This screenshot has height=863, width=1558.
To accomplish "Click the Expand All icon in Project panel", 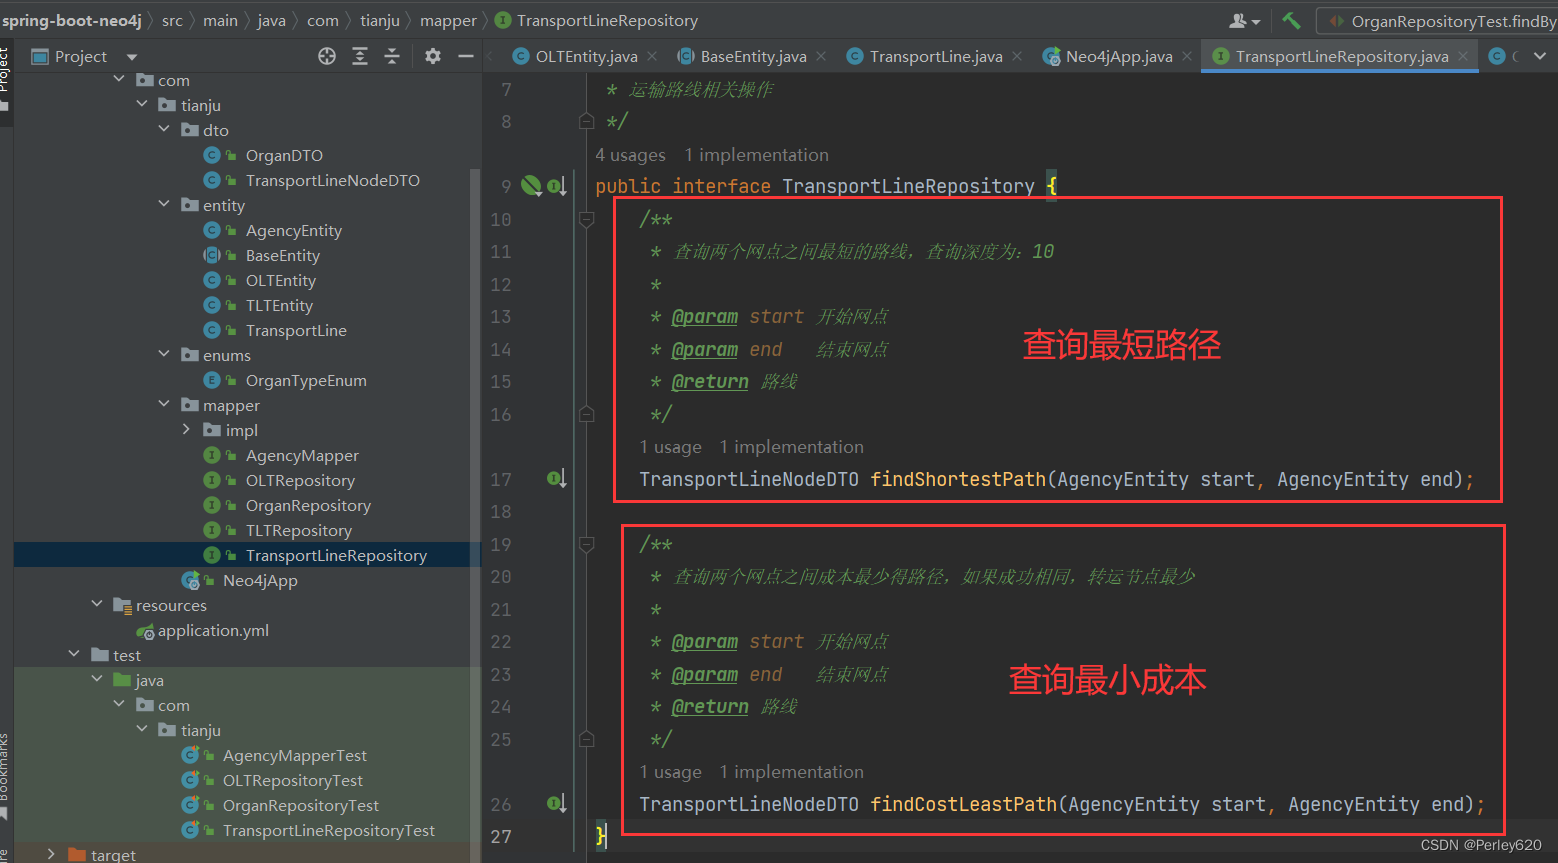I will tap(360, 56).
